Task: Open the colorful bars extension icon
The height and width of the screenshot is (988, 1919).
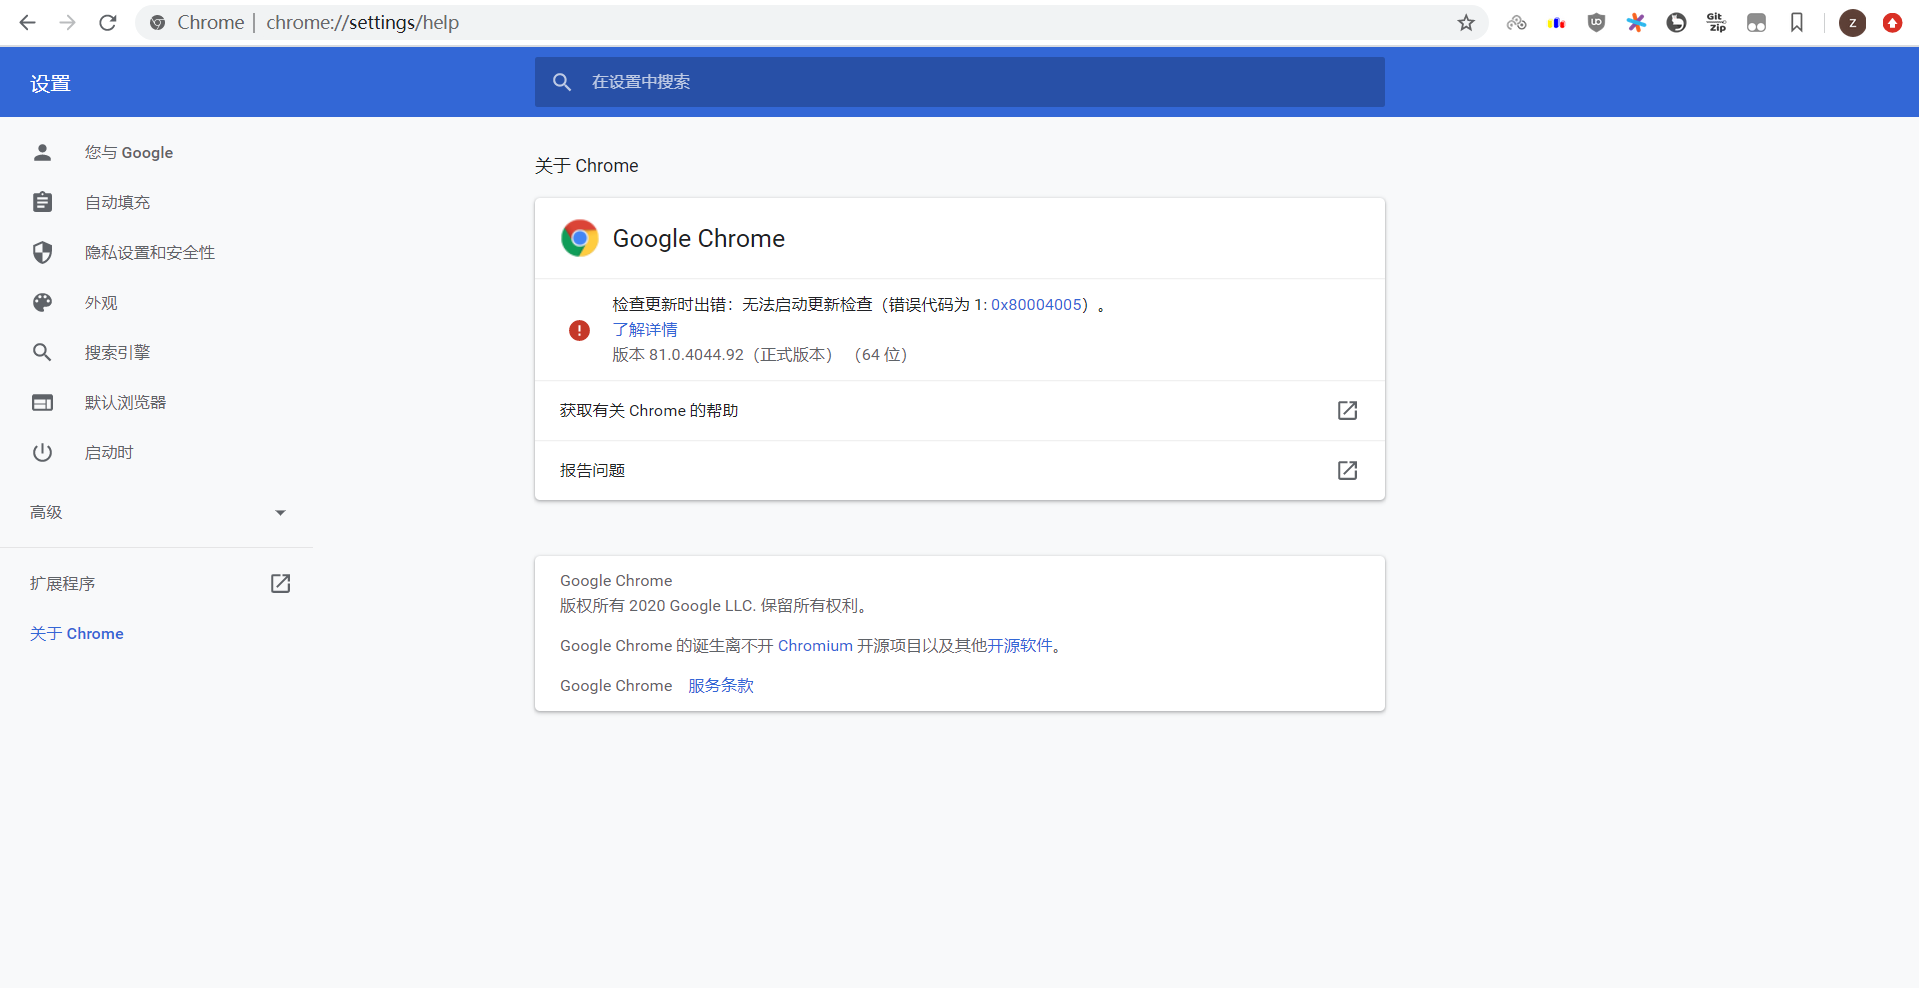Action: (1556, 22)
